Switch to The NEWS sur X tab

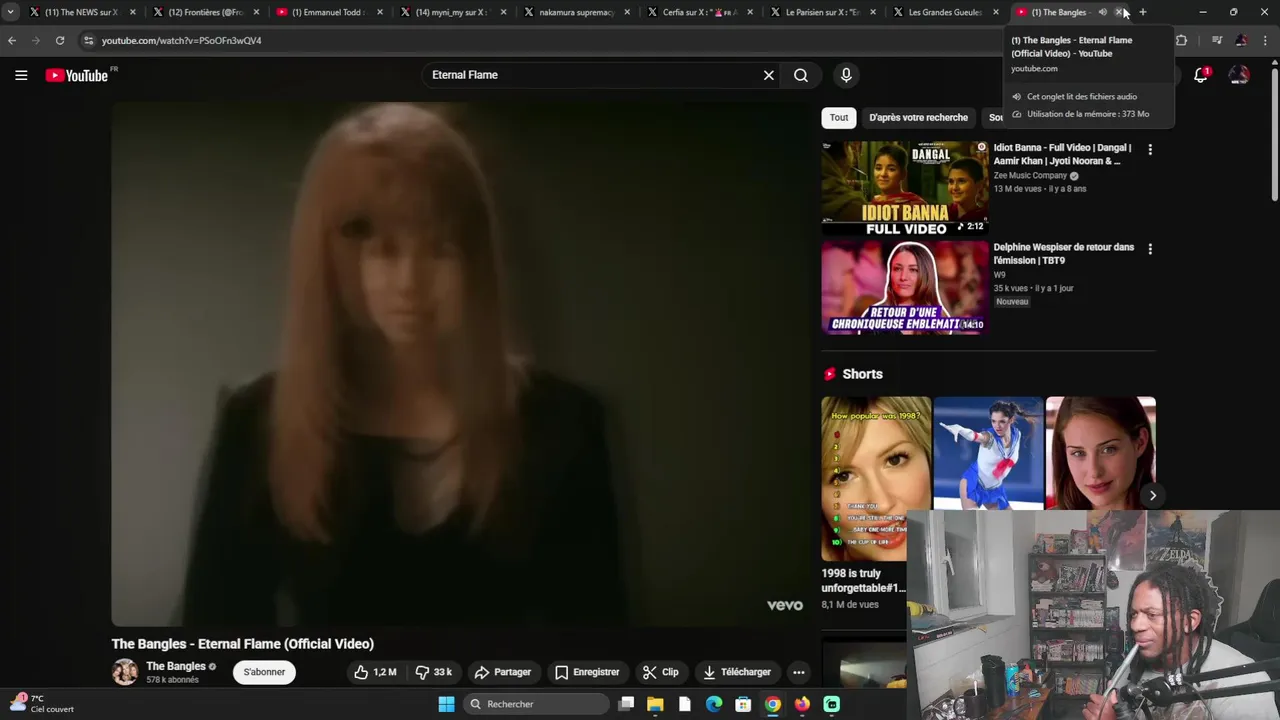(x=81, y=12)
